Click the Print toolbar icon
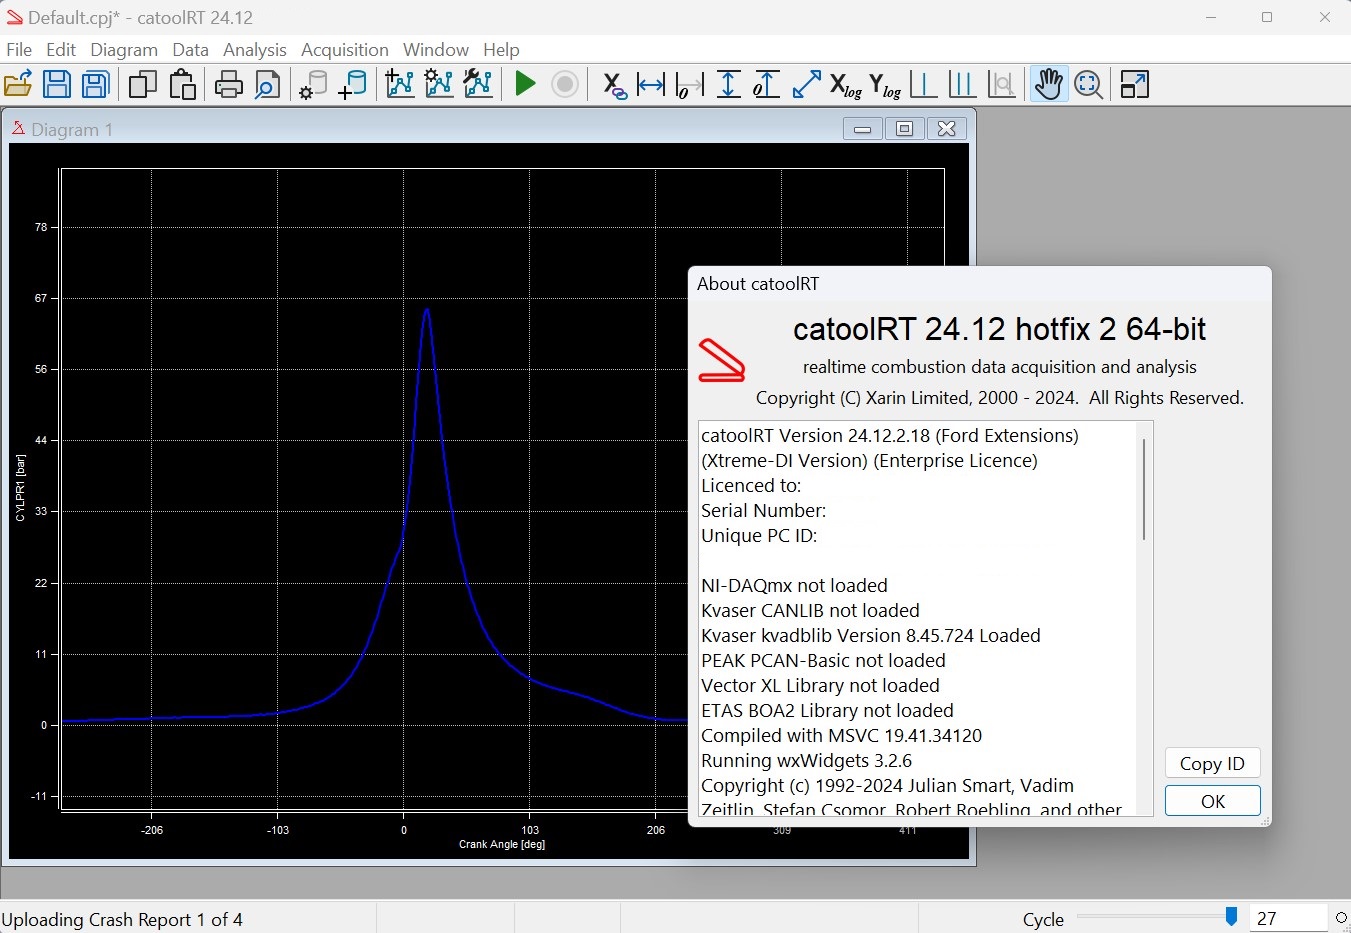1351x933 pixels. pyautogui.click(x=229, y=85)
